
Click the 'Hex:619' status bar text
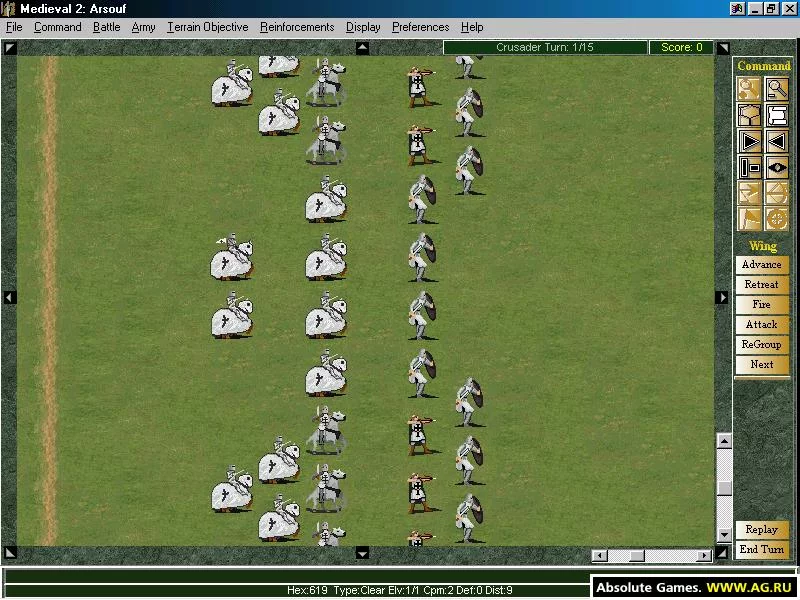click(x=307, y=590)
